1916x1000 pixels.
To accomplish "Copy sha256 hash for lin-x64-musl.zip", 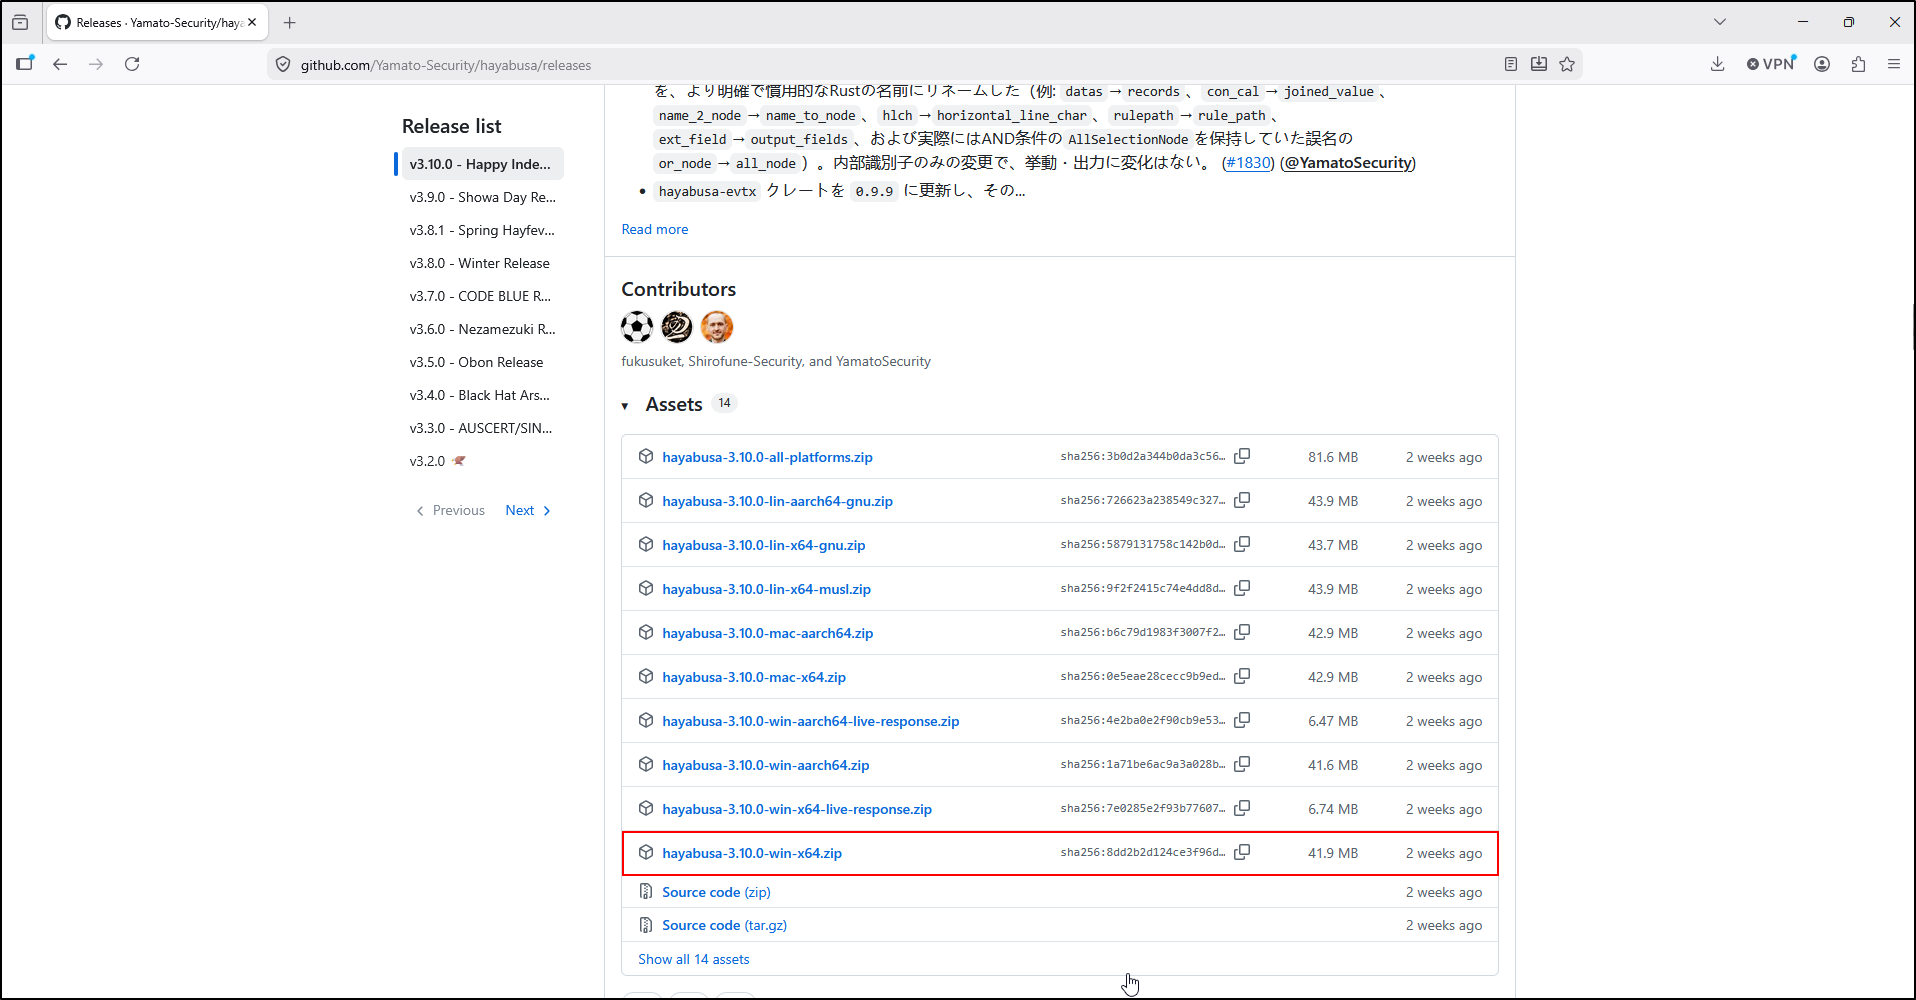I will [1242, 588].
